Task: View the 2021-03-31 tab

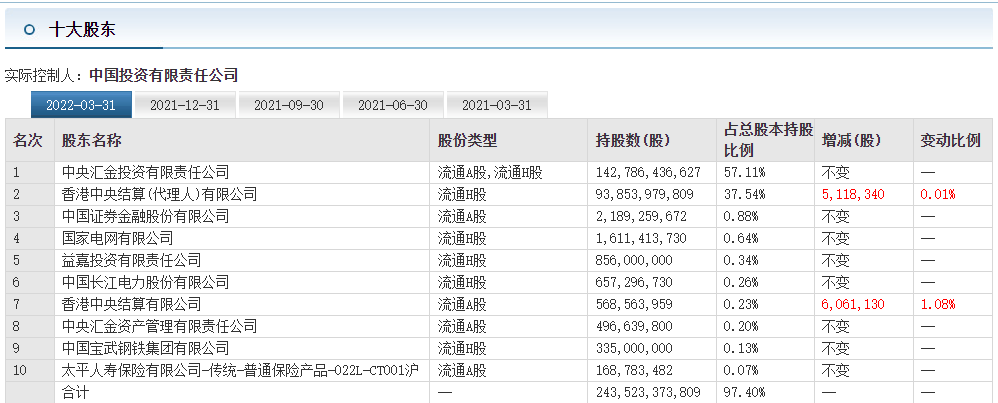Action: pyautogui.click(x=496, y=105)
